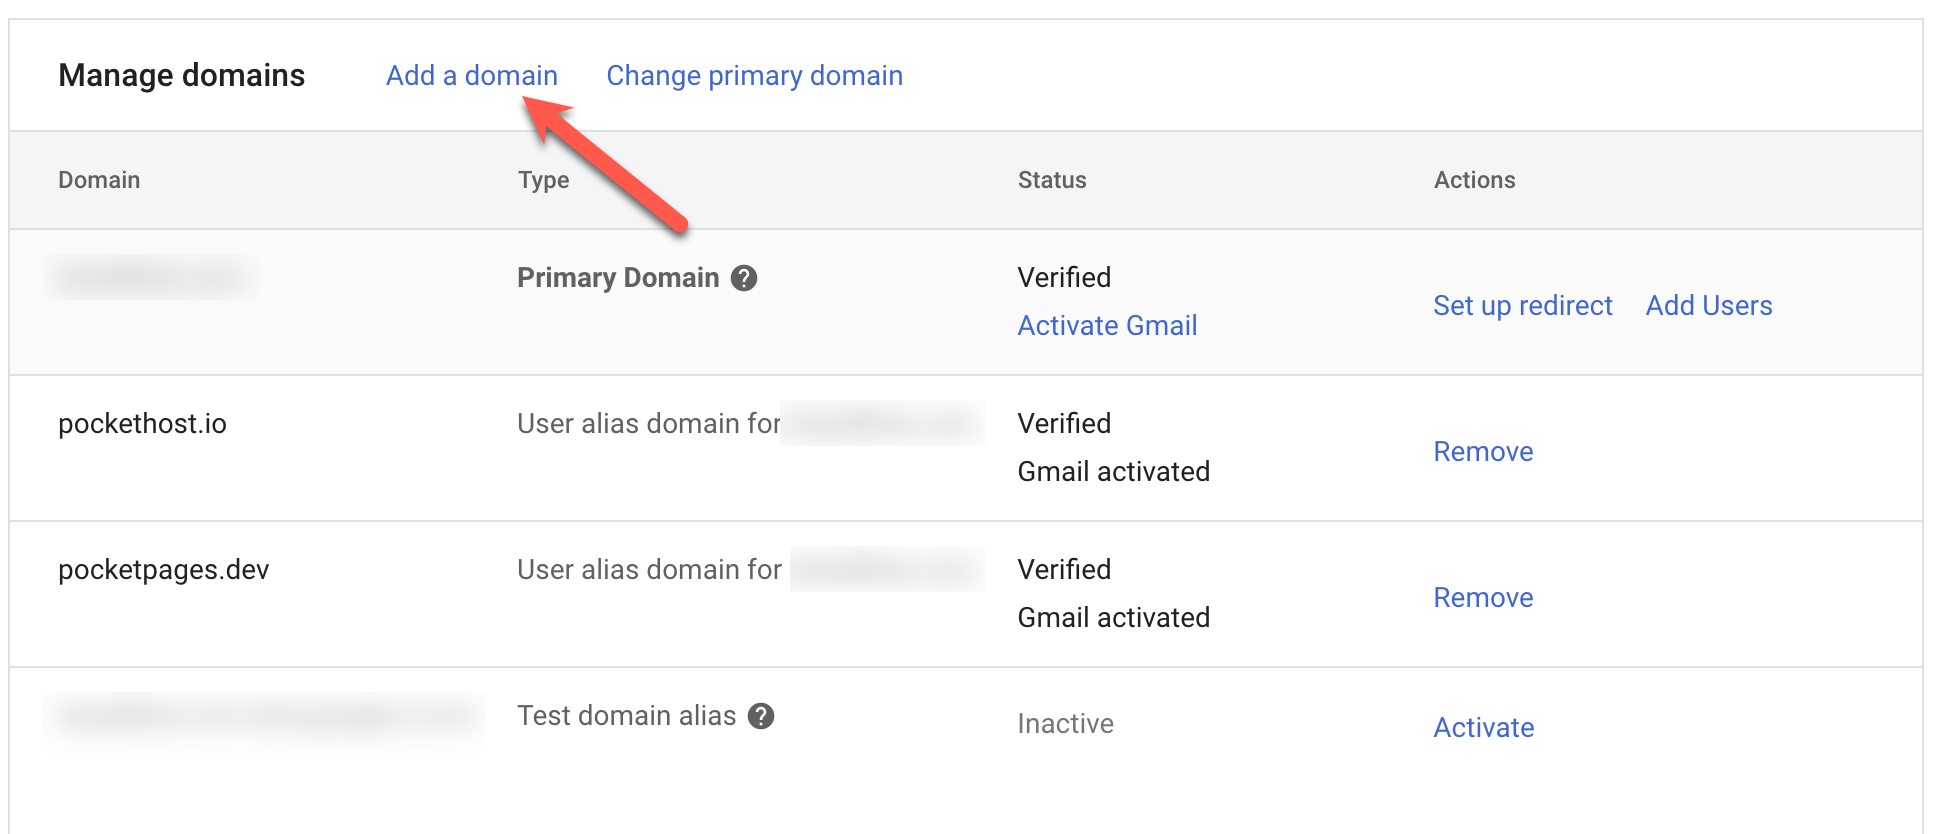Select the pockethost.io domain name
Viewport: 1936px width, 834px height.
coord(142,424)
